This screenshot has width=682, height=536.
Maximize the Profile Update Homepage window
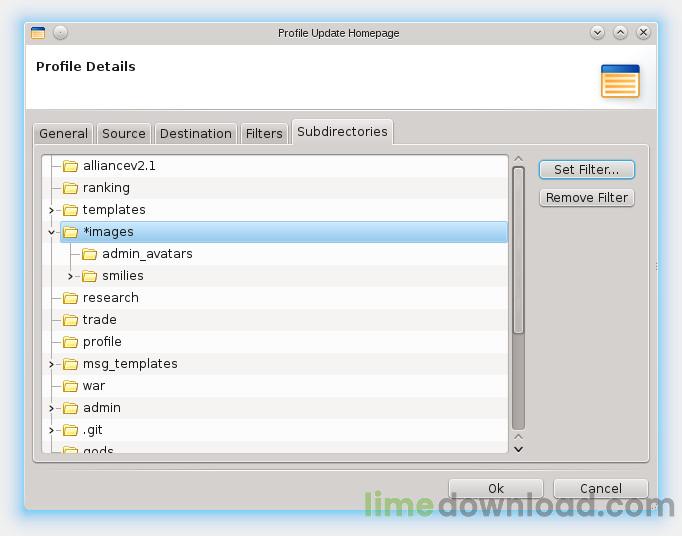point(621,33)
